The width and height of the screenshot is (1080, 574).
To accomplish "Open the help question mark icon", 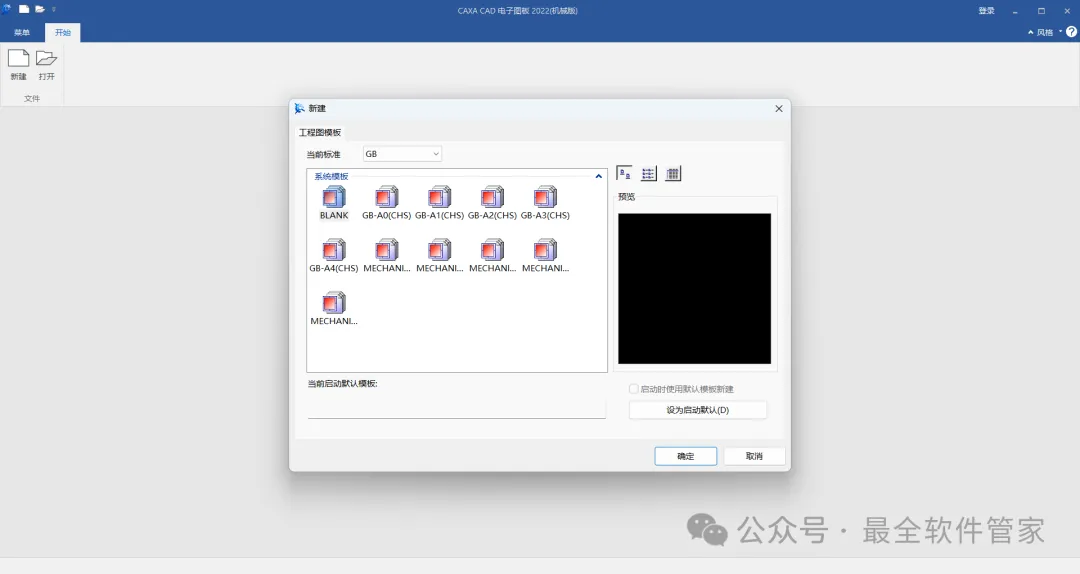I will (1072, 32).
